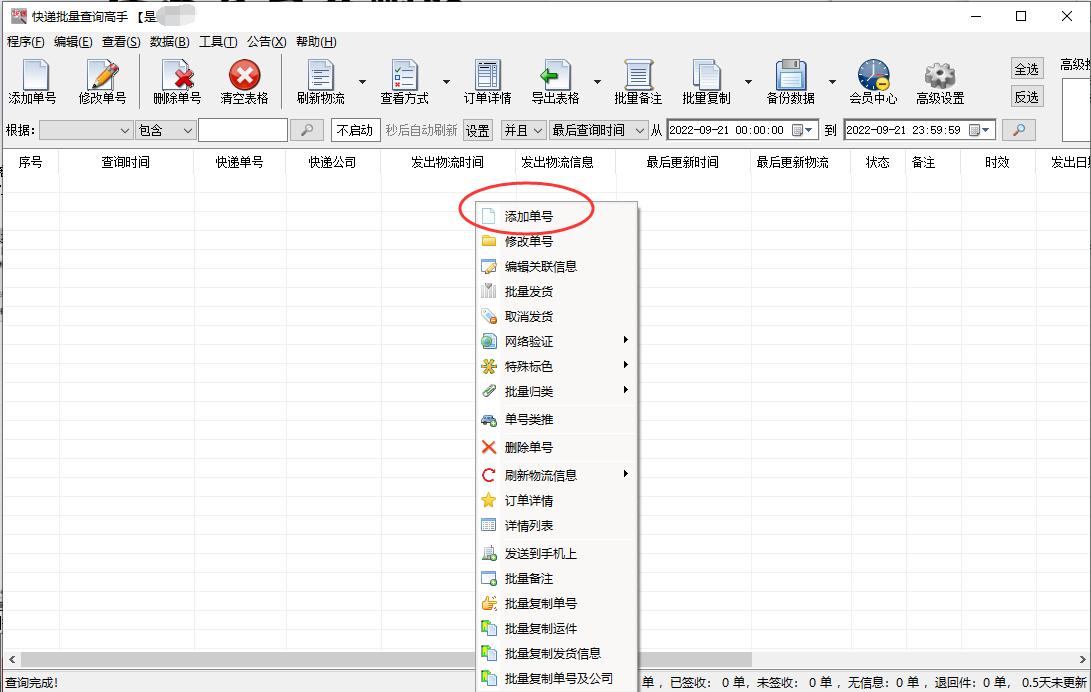Open the 根据 filter dropdown
This screenshot has height=692, width=1091.
pos(87,130)
